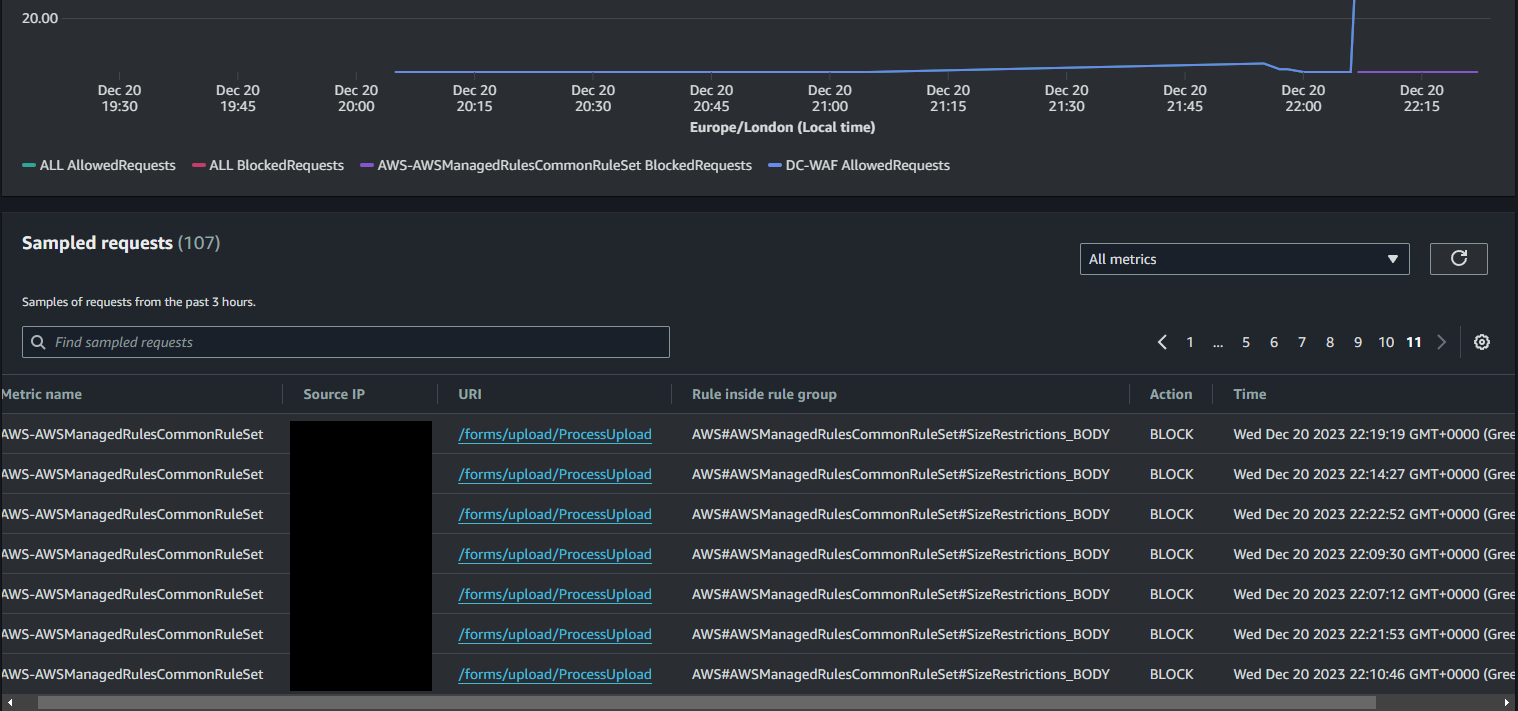1518x711 pixels.
Task: Click the Find sampled requests search field
Action: click(x=346, y=342)
